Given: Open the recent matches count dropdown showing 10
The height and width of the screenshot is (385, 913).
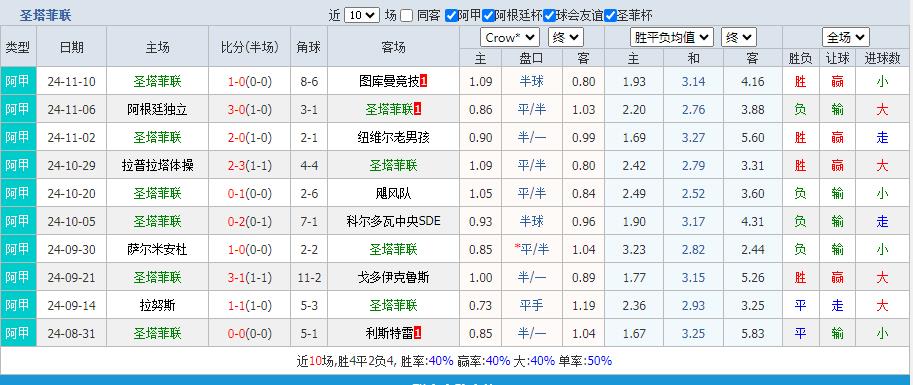Looking at the screenshot, I should tap(362, 16).
